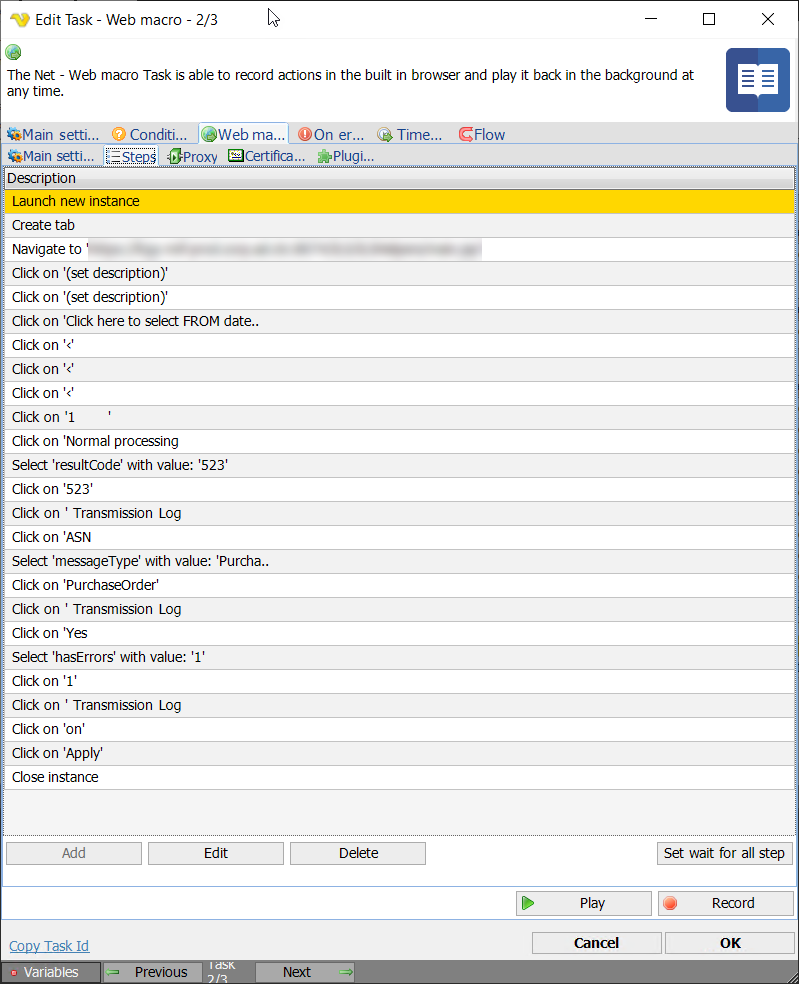Image resolution: width=799 pixels, height=984 pixels.
Task: Click the green globe icon under the title
Action: 13,53
